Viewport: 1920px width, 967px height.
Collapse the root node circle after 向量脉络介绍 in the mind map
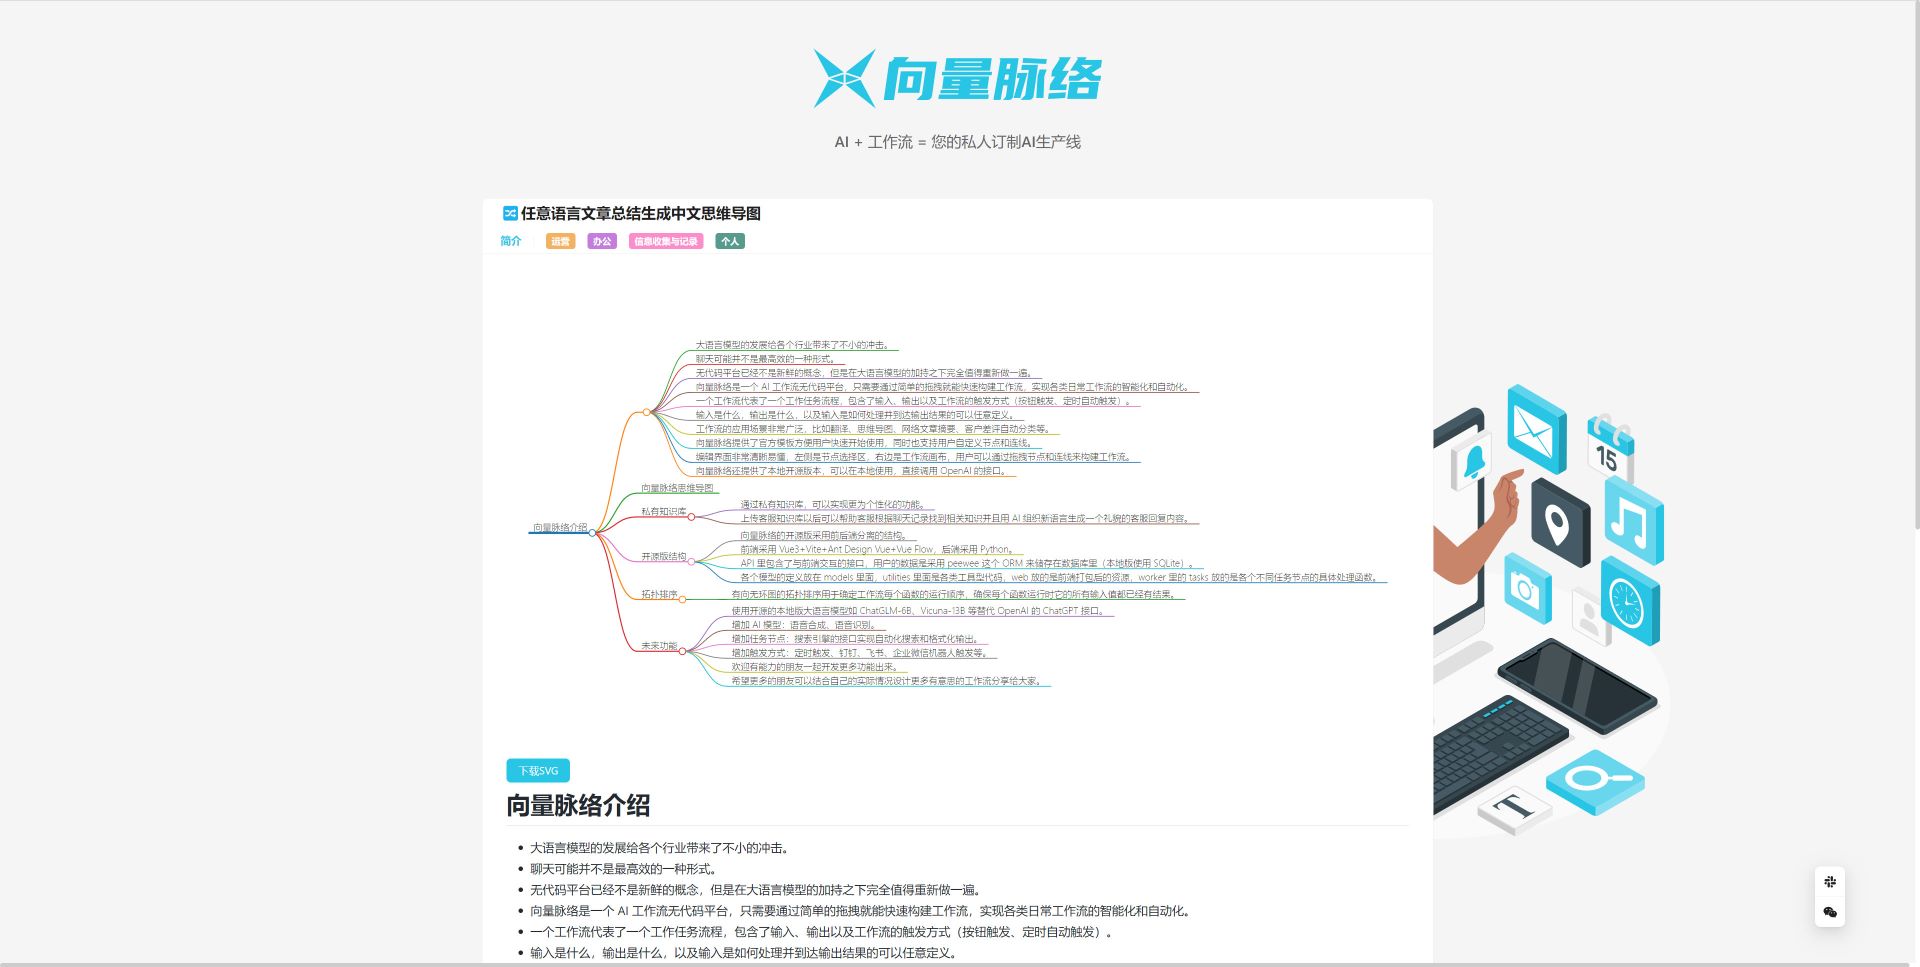592,533
